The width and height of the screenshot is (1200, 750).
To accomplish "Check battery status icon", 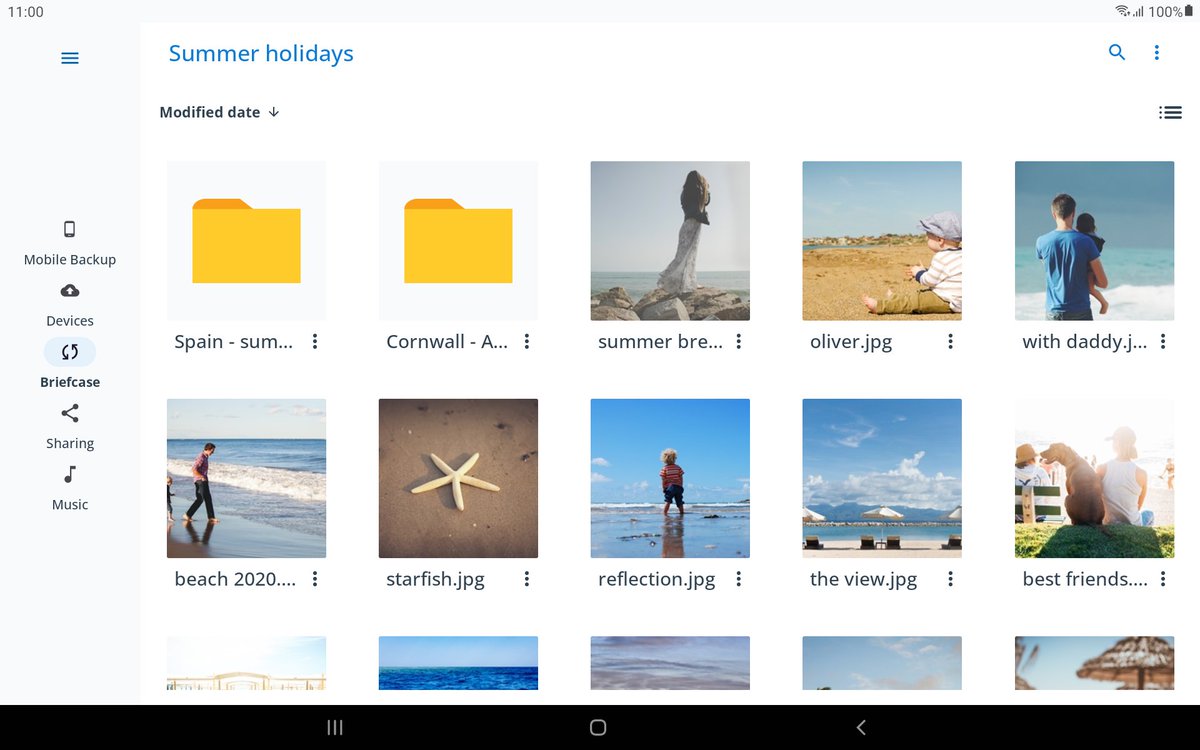I will click(x=1188, y=11).
